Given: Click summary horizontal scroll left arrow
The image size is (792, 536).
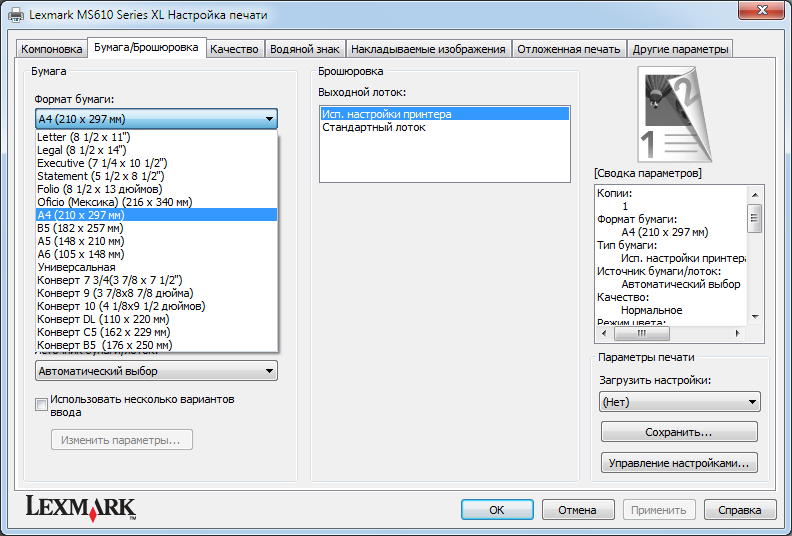Looking at the screenshot, I should tap(605, 333).
